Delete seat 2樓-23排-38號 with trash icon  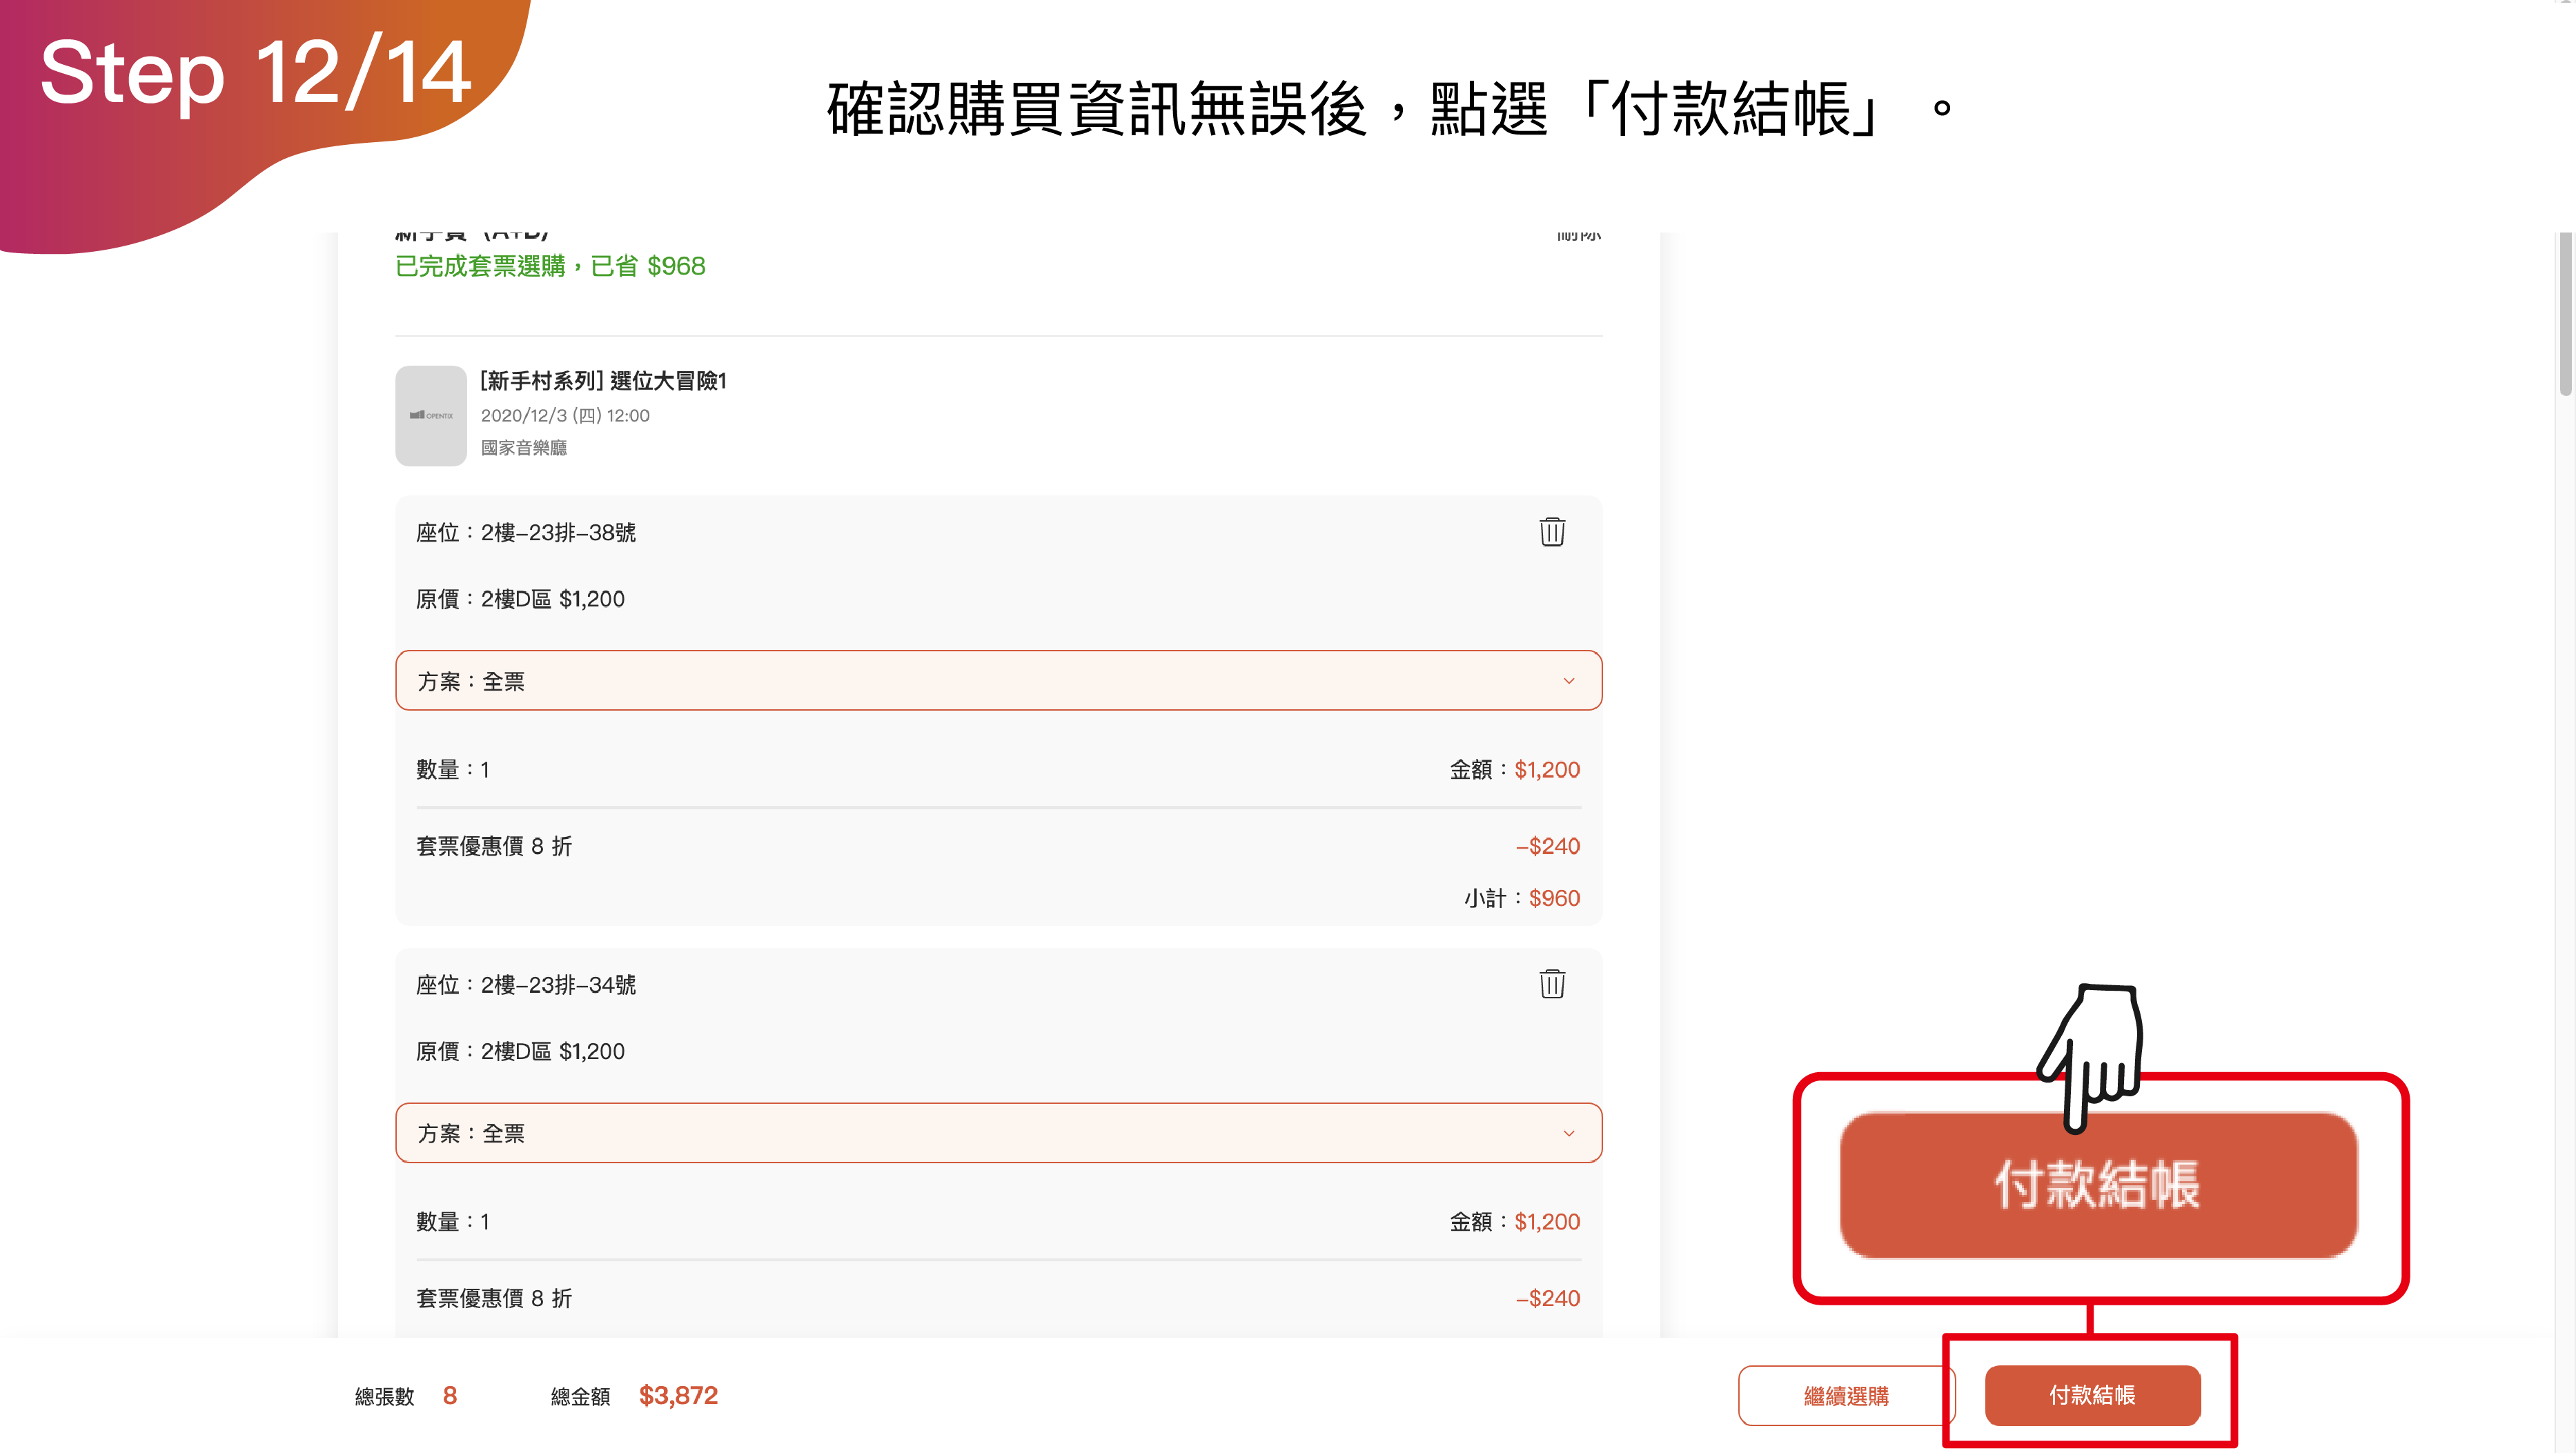(x=1551, y=532)
